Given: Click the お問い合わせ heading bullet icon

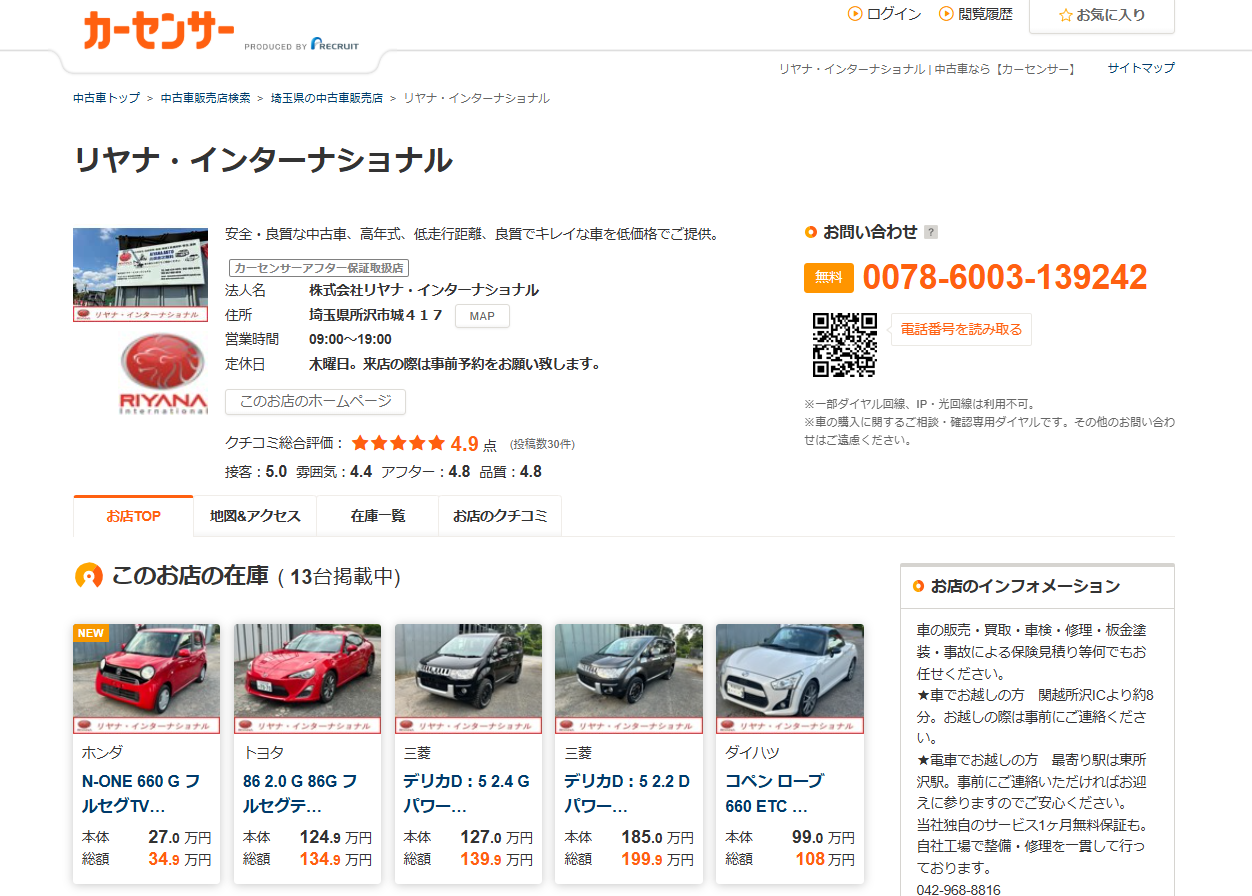Looking at the screenshot, I should point(811,232).
